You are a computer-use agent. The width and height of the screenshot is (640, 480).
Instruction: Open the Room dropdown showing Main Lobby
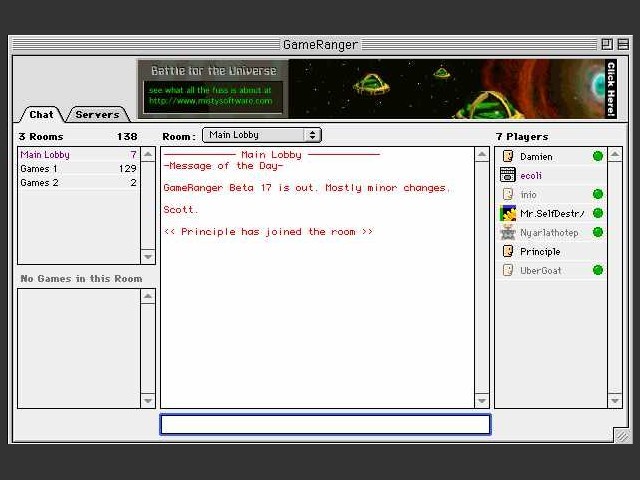tap(262, 135)
